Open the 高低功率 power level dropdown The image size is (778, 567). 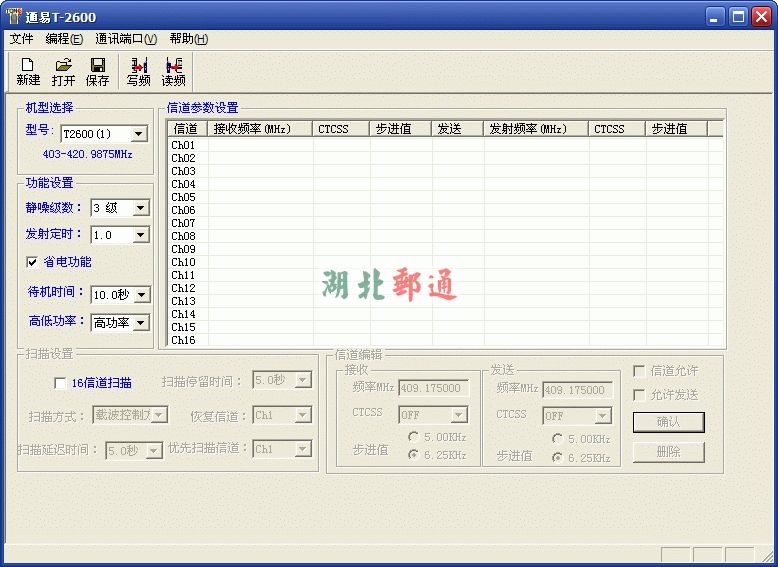140,323
